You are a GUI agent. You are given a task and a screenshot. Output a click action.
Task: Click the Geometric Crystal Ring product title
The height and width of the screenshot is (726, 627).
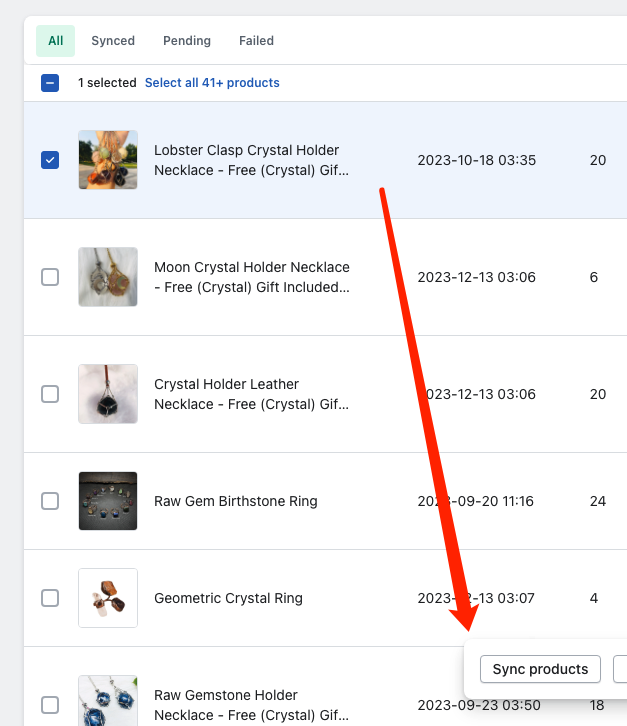coord(228,598)
